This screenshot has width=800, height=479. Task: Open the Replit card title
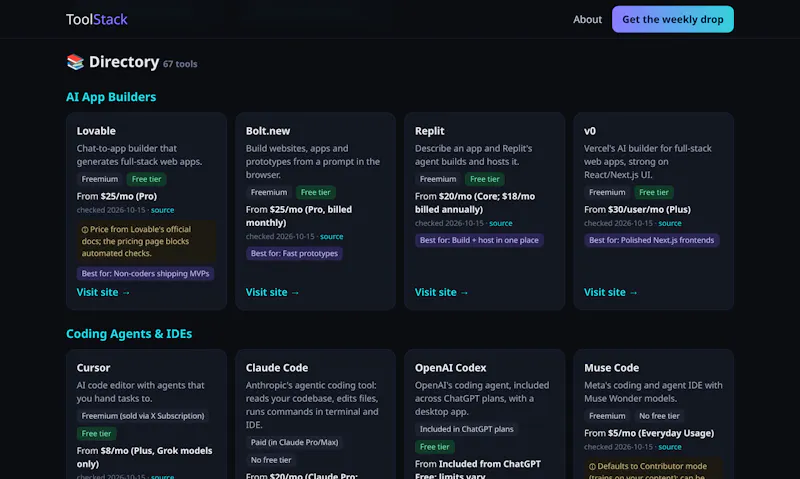pyautogui.click(x=430, y=131)
